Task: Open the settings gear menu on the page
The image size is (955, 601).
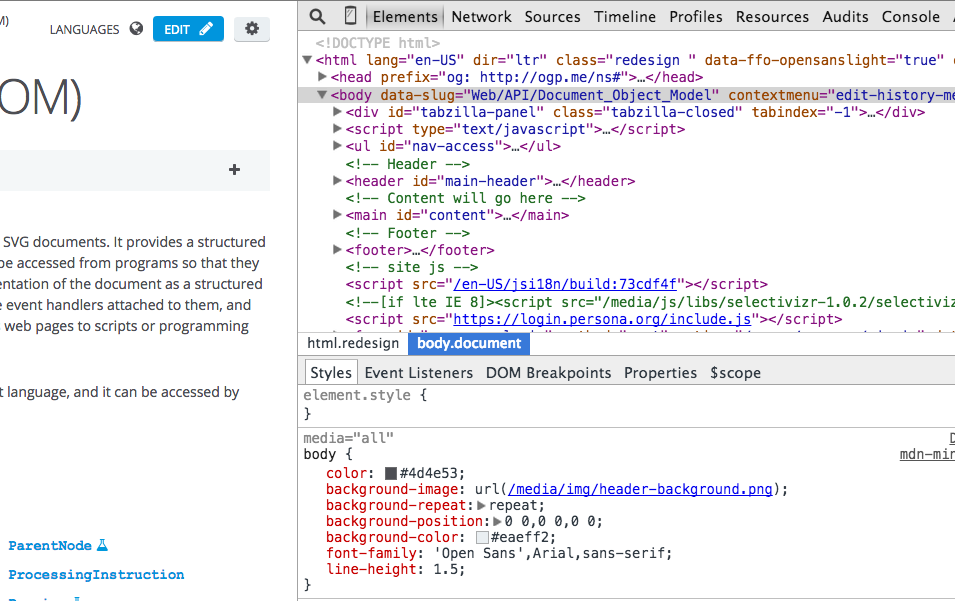Action: [252, 29]
